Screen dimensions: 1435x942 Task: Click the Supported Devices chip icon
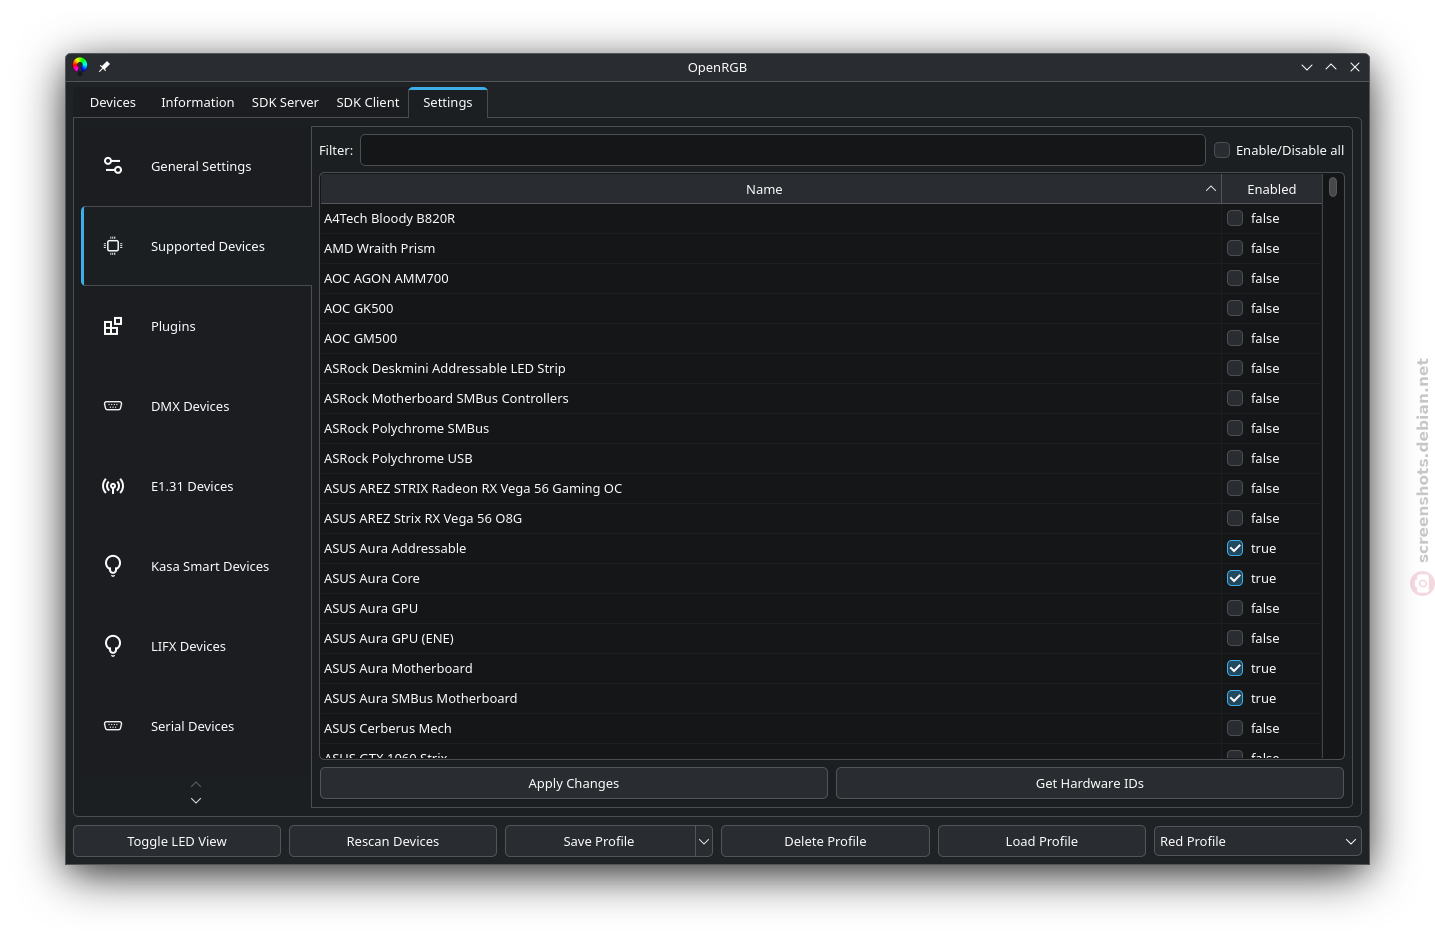coord(113,246)
